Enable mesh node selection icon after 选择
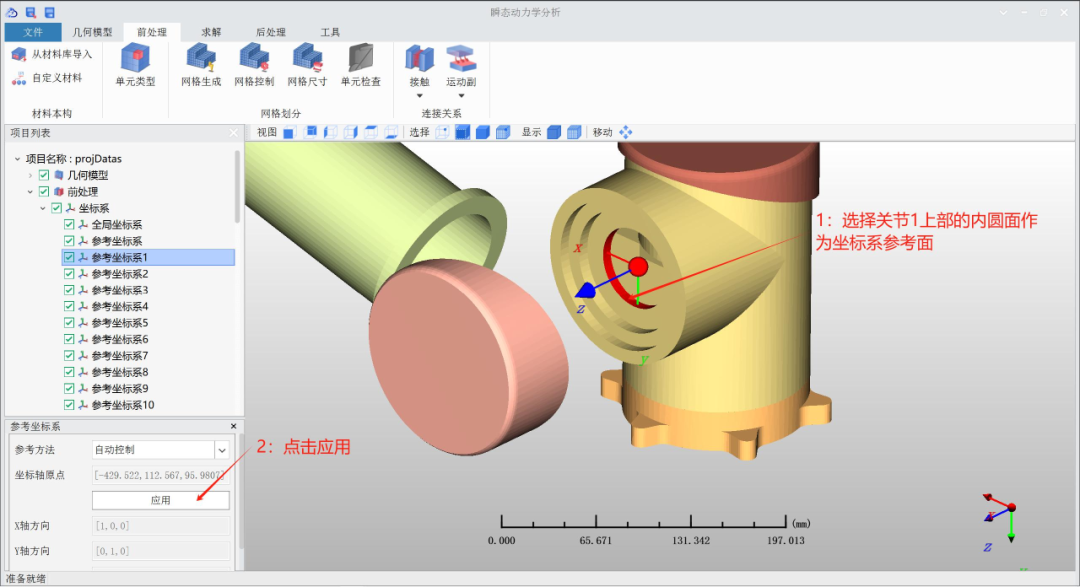Image resolution: width=1080 pixels, height=587 pixels. (503, 132)
